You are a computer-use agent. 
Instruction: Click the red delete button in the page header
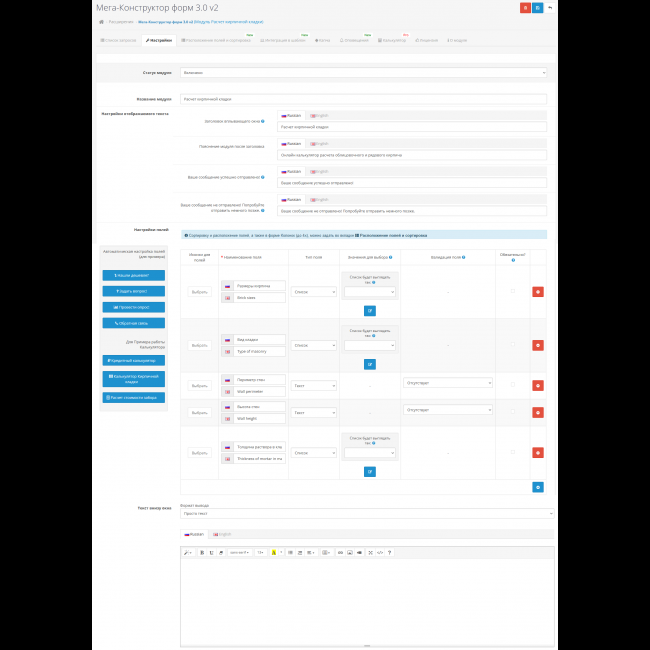(525, 7)
